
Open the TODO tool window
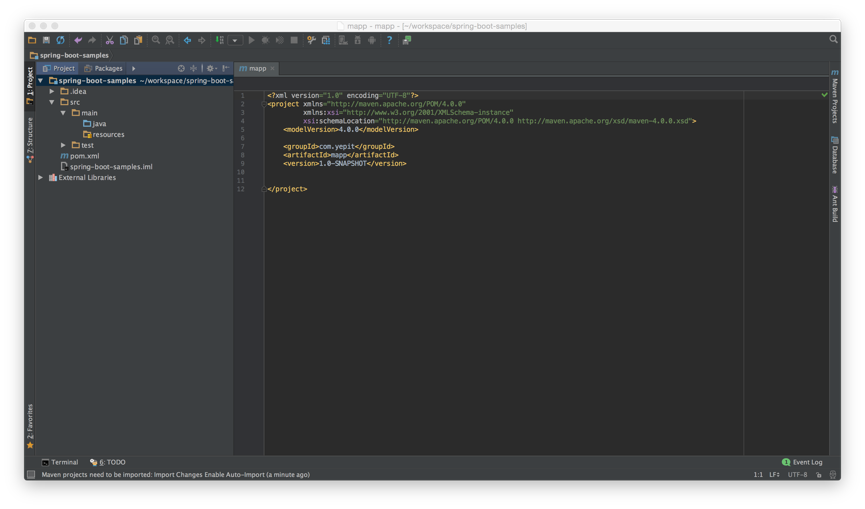[108, 462]
